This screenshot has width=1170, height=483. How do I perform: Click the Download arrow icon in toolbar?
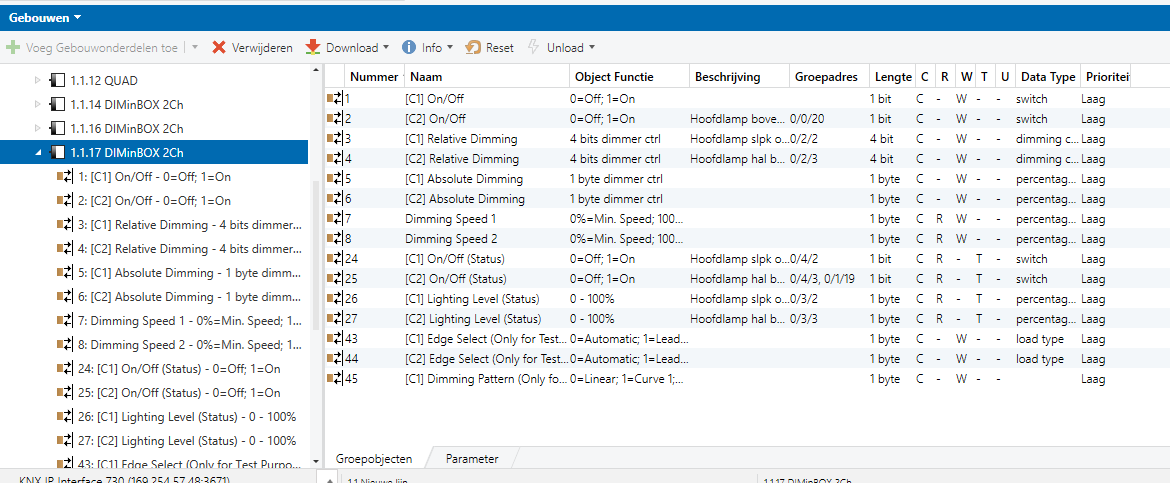pos(313,48)
